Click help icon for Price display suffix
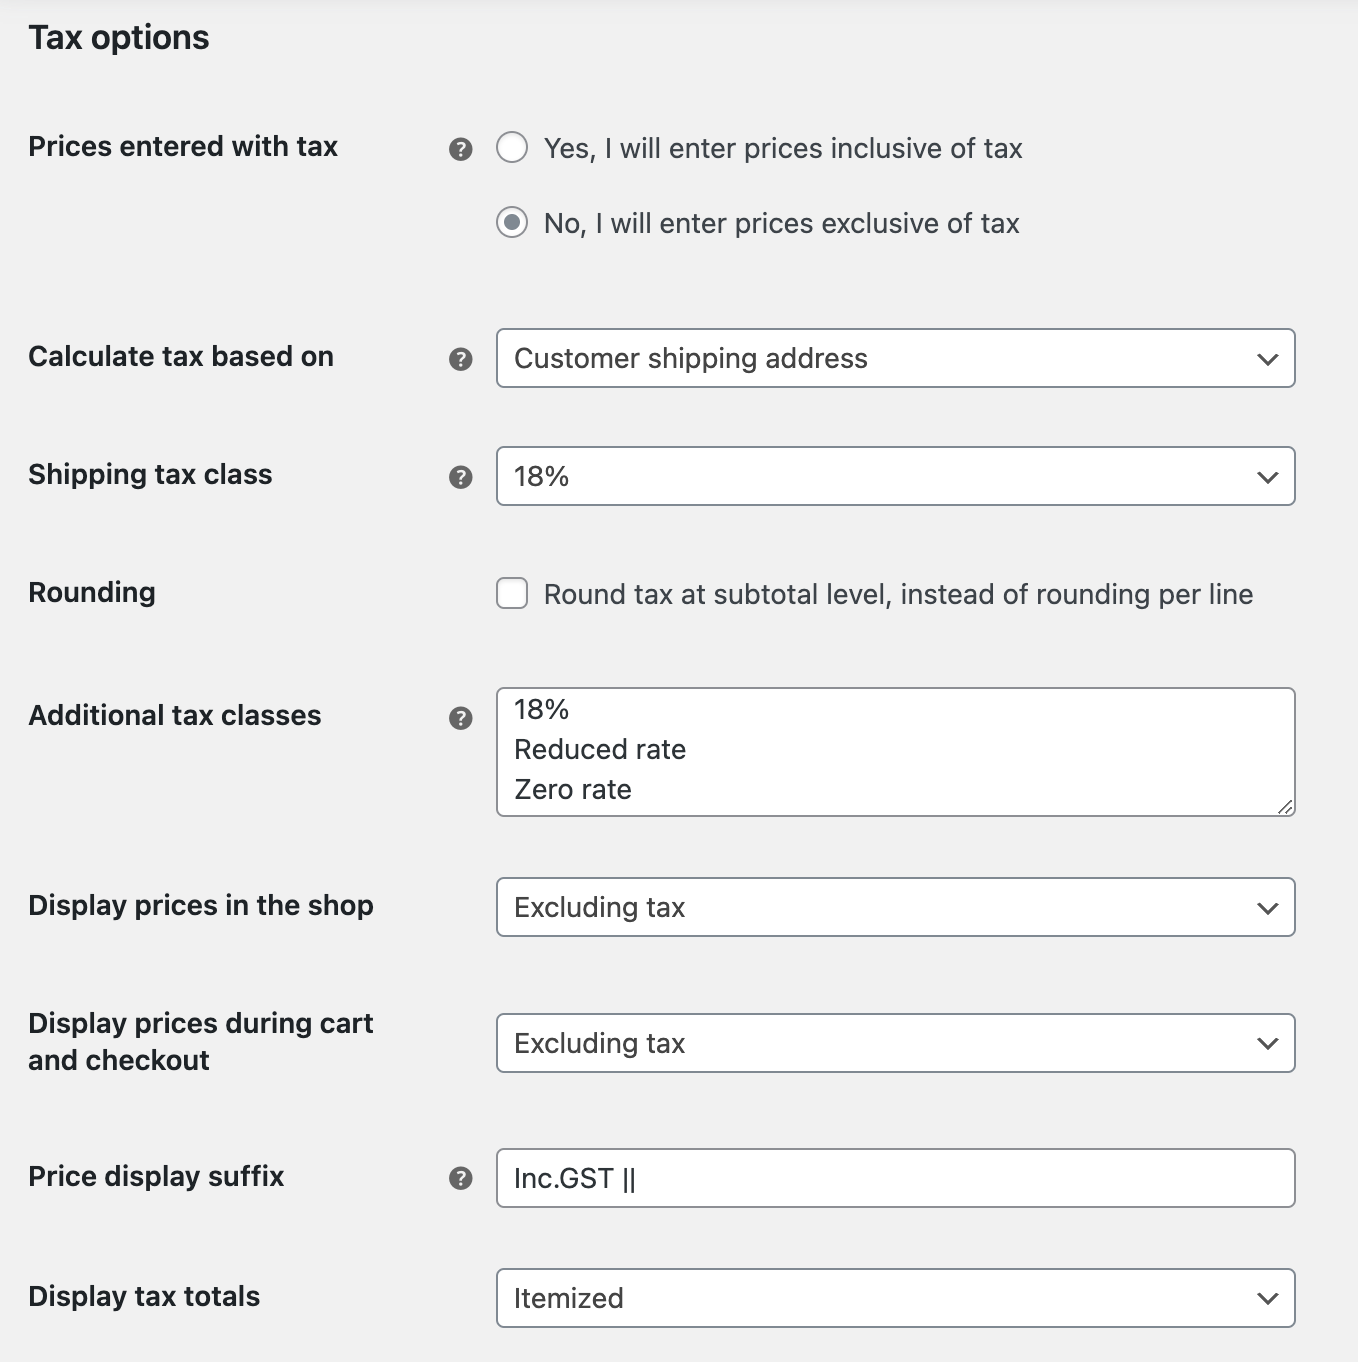1358x1362 pixels. point(460,1178)
